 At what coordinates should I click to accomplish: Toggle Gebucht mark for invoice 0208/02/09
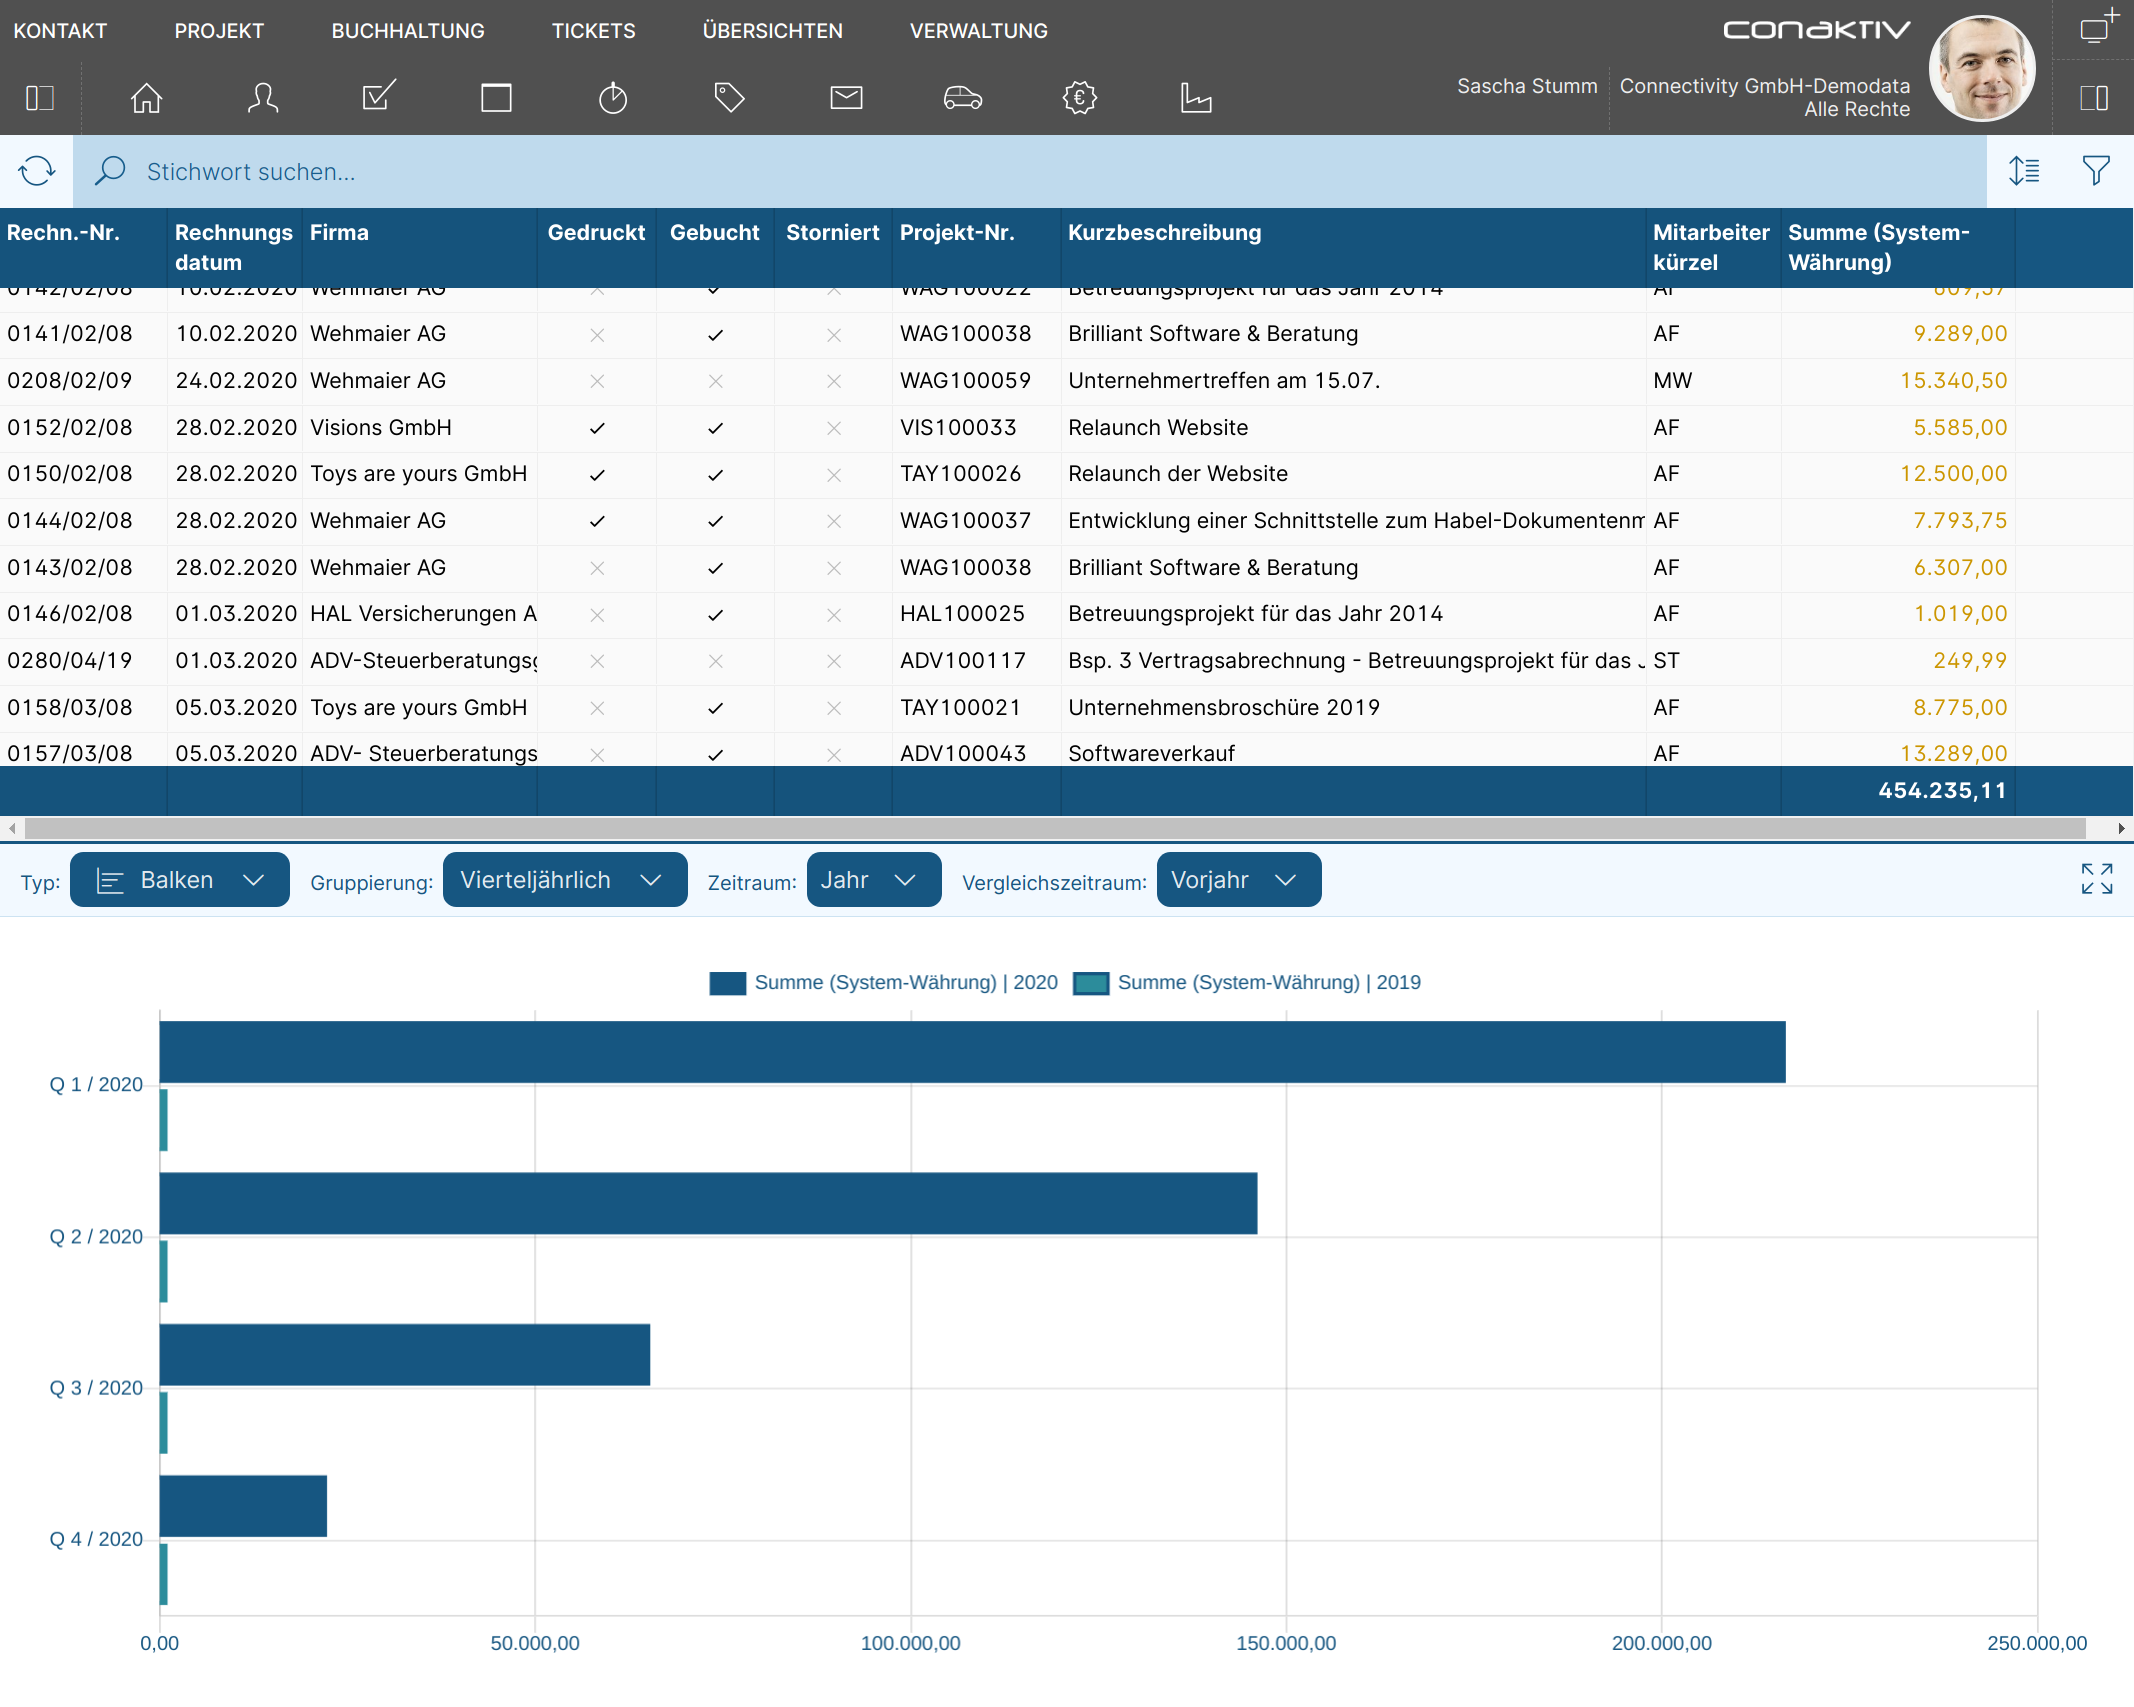[x=715, y=381]
